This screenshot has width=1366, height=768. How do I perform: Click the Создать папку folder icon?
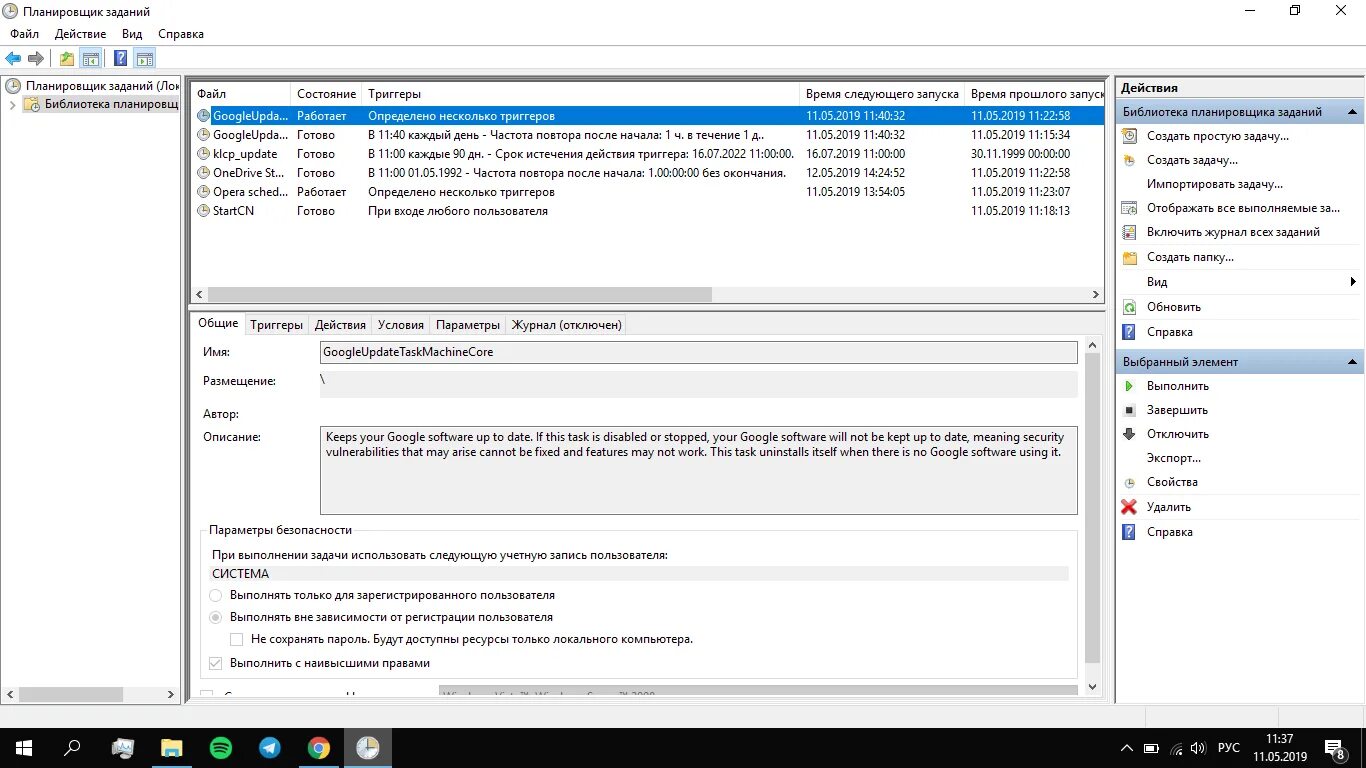pos(1129,257)
